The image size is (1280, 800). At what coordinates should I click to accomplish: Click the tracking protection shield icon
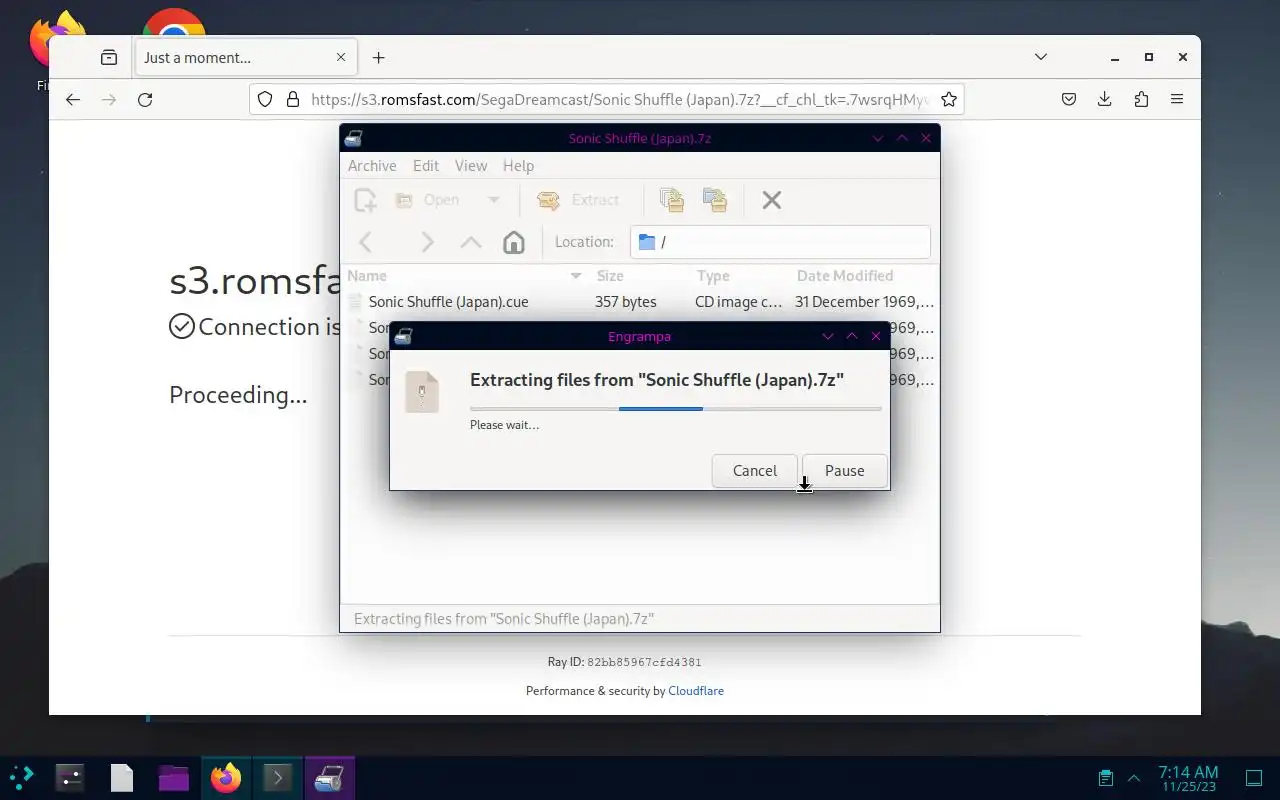point(265,99)
